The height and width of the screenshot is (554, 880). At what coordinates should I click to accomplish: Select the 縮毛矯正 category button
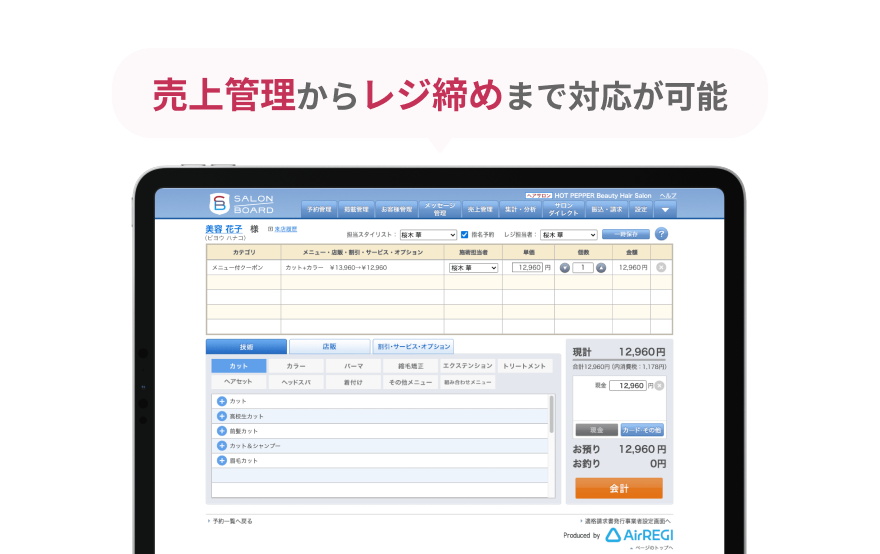(x=411, y=366)
